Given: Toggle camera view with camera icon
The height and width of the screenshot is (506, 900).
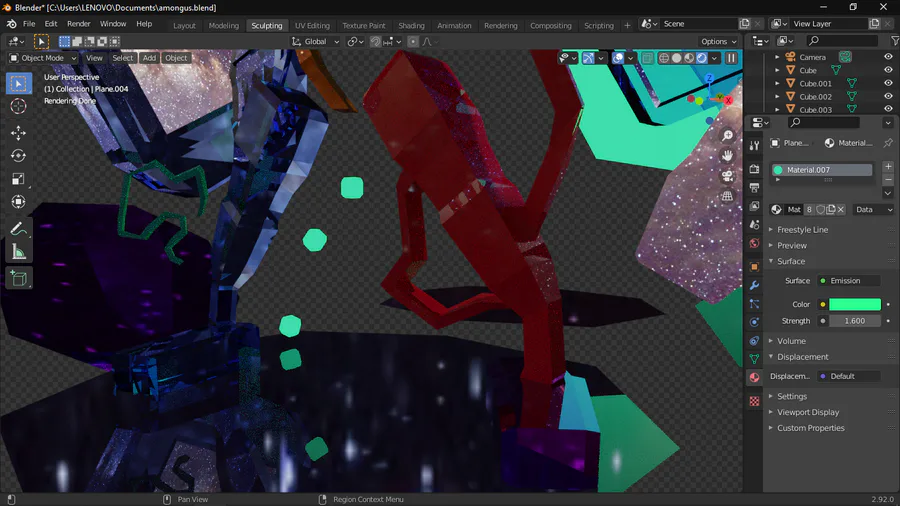Looking at the screenshot, I should tap(727, 176).
